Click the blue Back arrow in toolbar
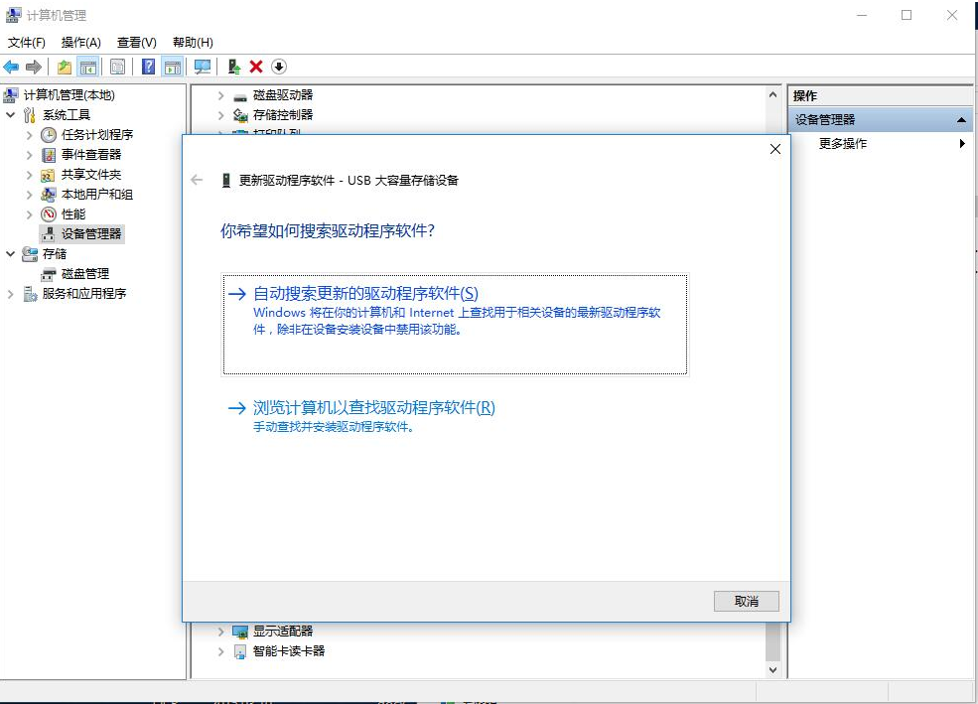 point(11,67)
